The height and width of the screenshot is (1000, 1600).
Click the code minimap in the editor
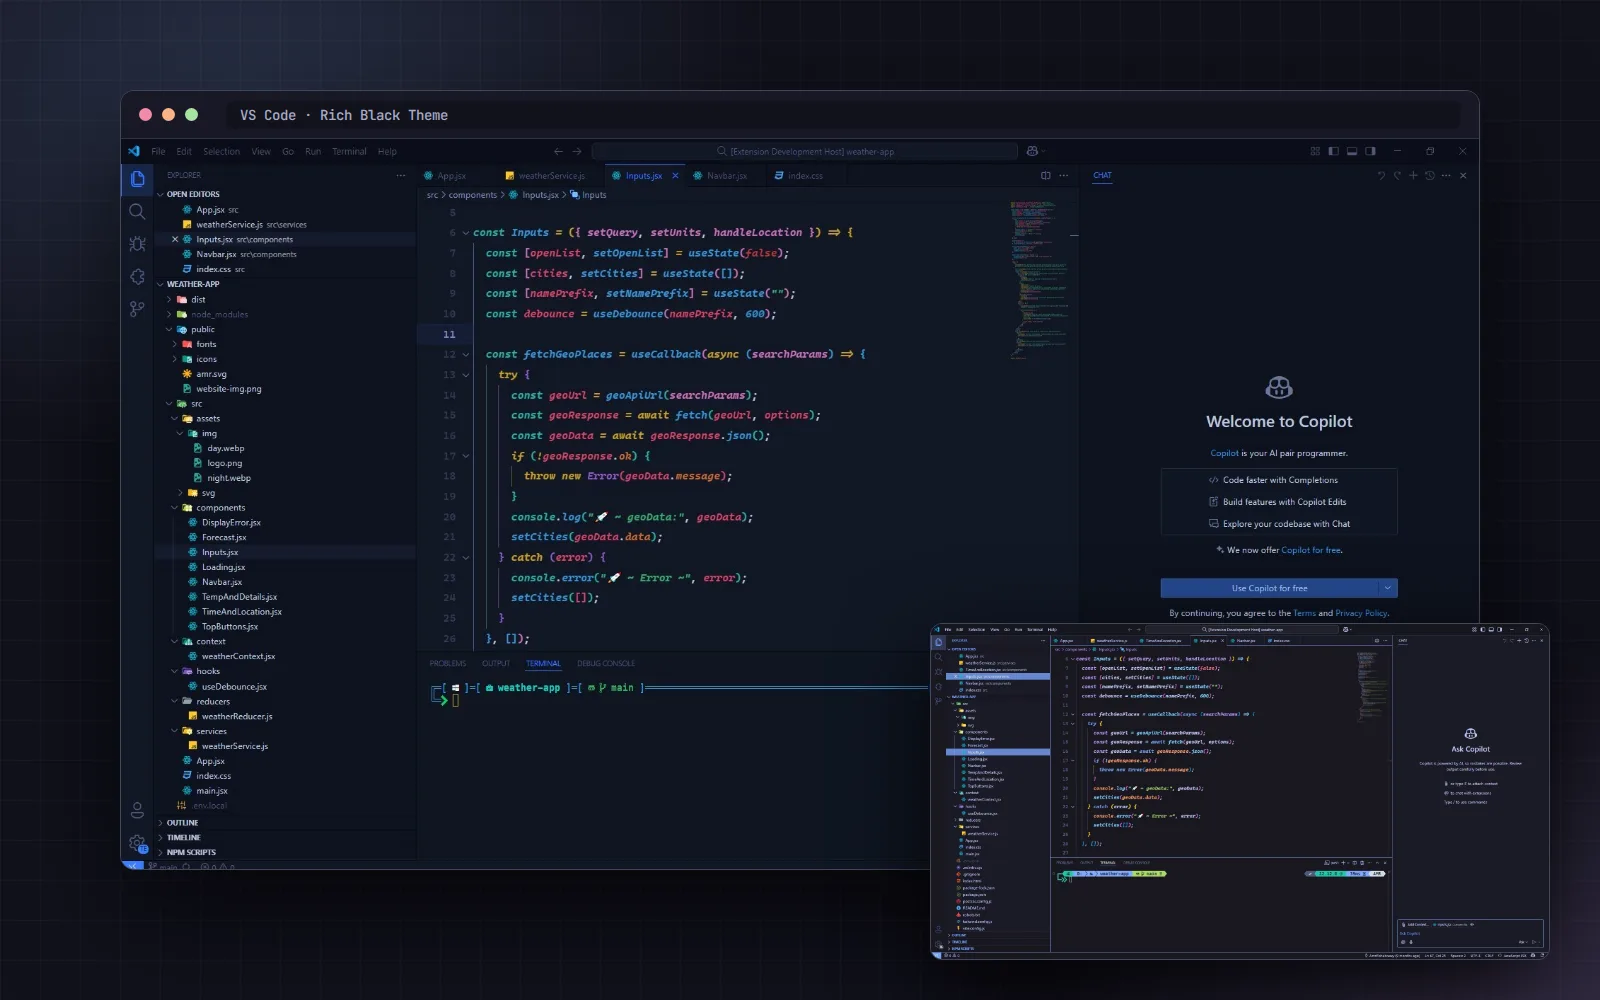1038,279
